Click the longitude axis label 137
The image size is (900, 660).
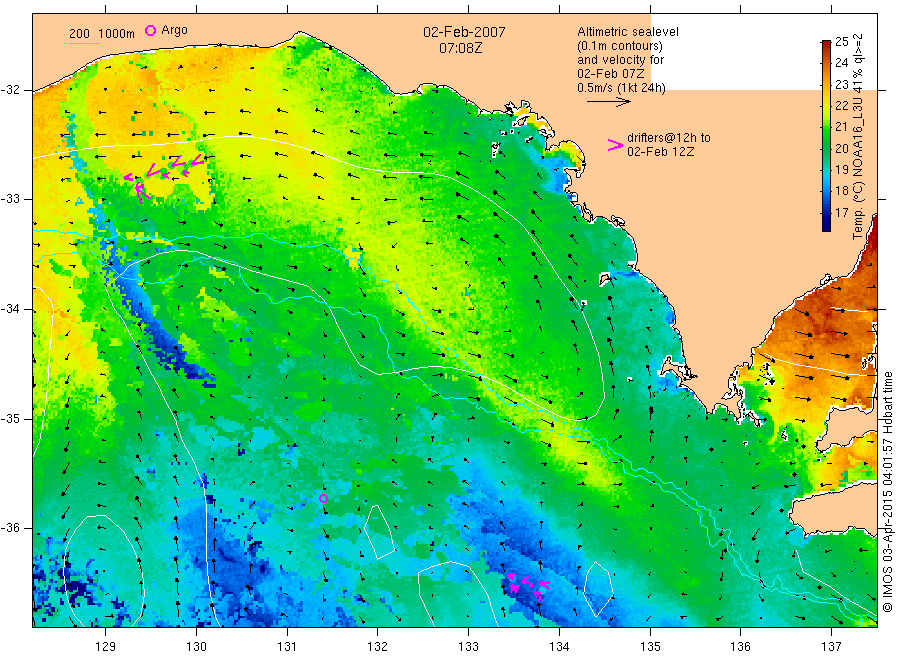[x=832, y=647]
